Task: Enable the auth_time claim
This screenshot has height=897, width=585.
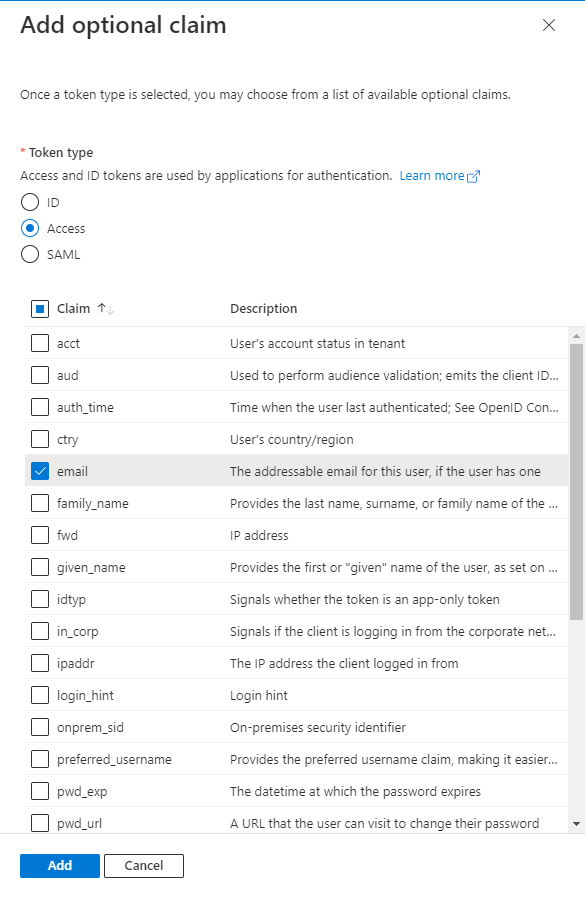Action: coord(39,407)
